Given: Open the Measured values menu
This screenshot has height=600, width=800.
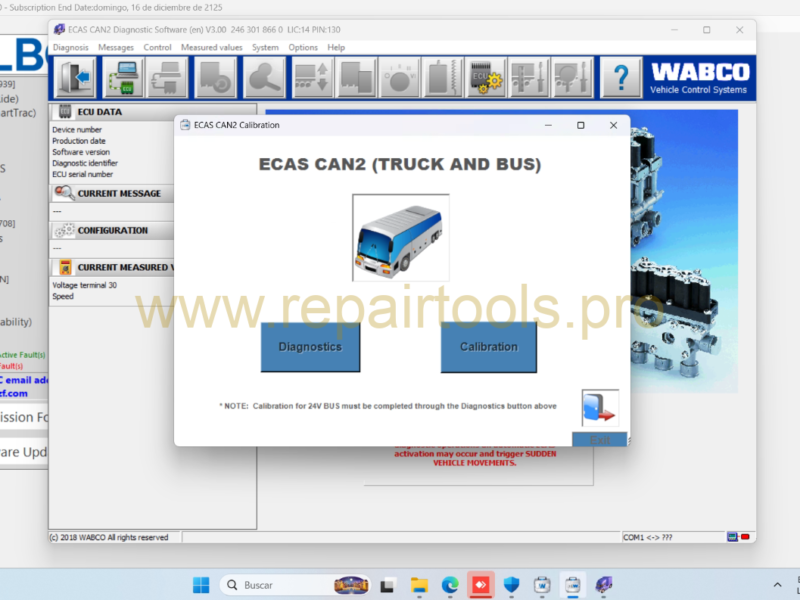Looking at the screenshot, I should tap(212, 47).
